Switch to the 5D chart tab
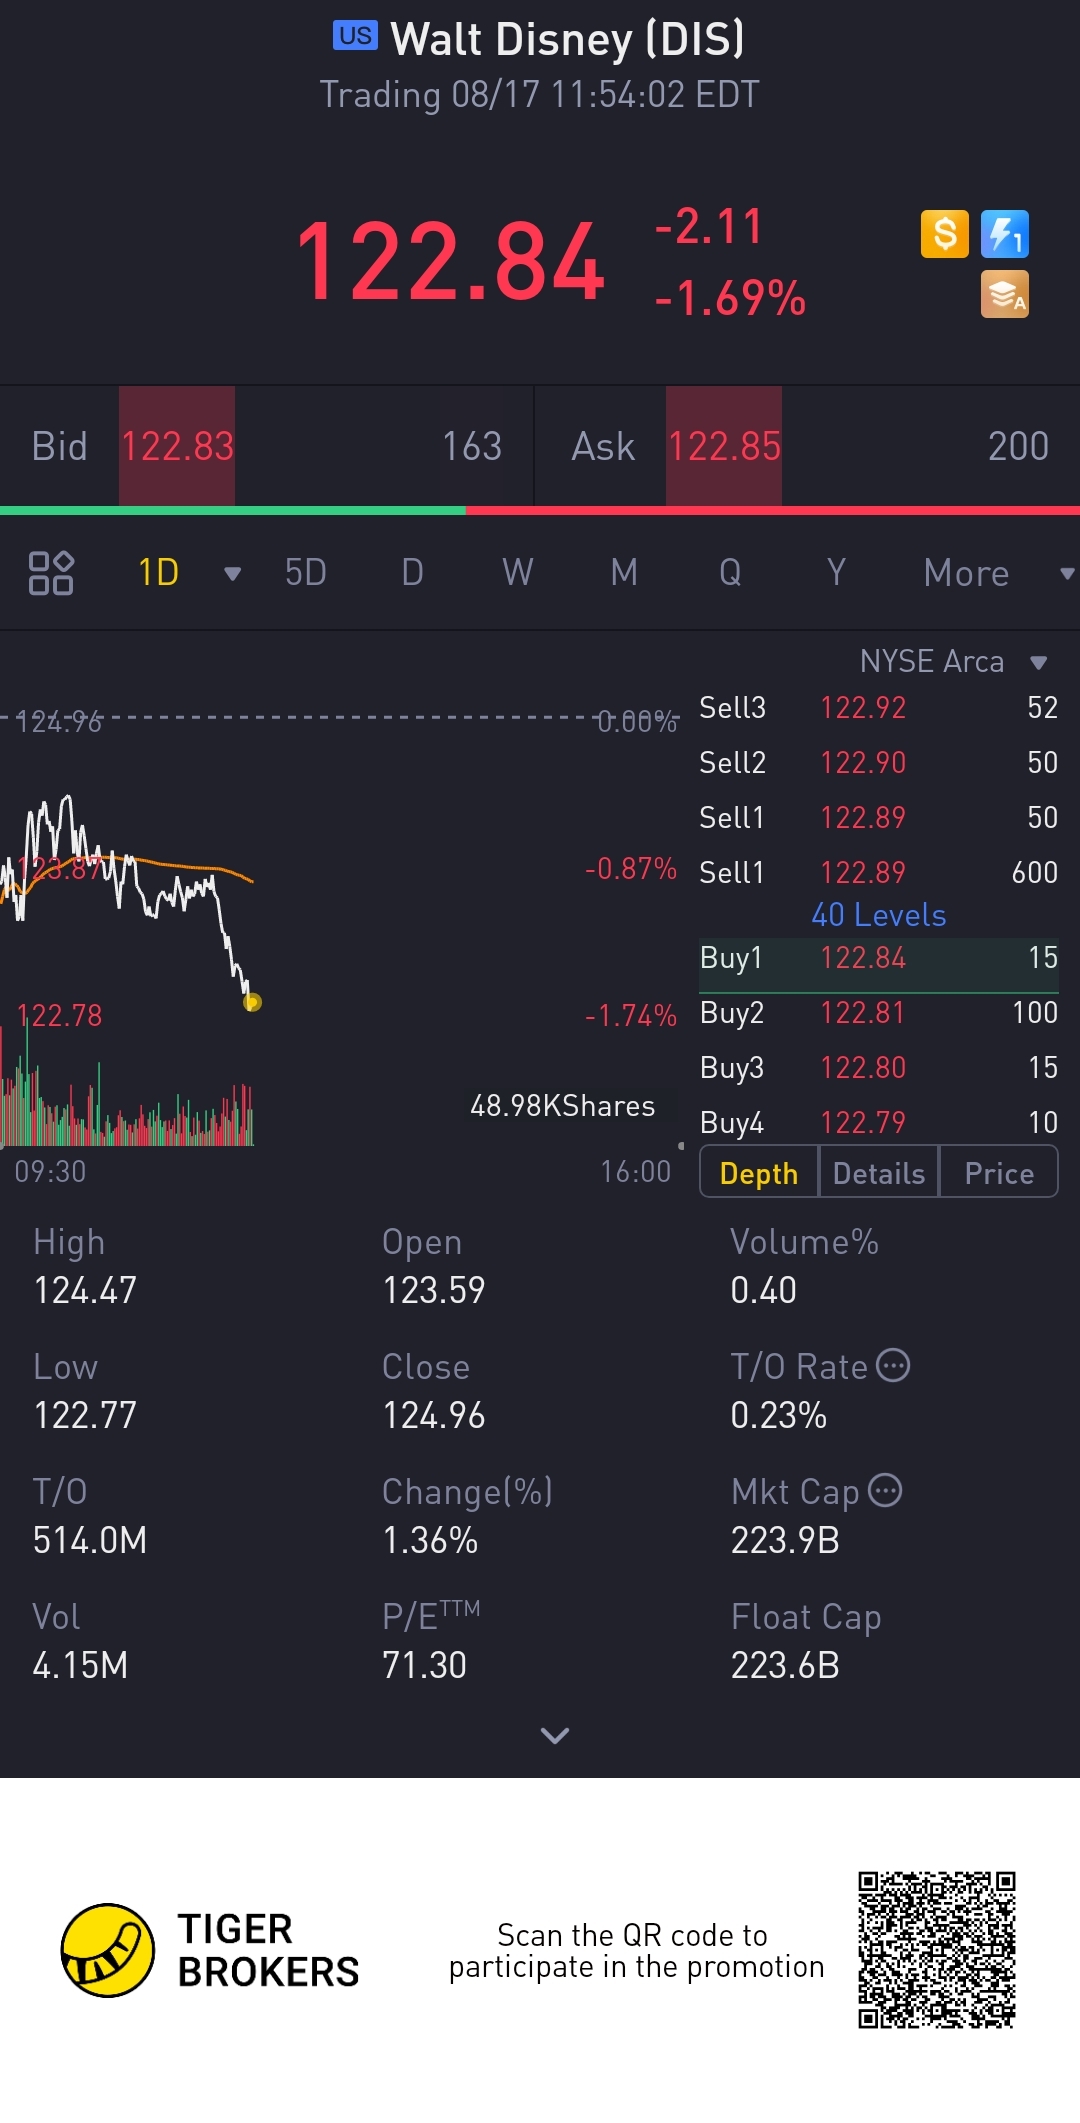Image resolution: width=1080 pixels, height=2123 pixels. tap(306, 573)
